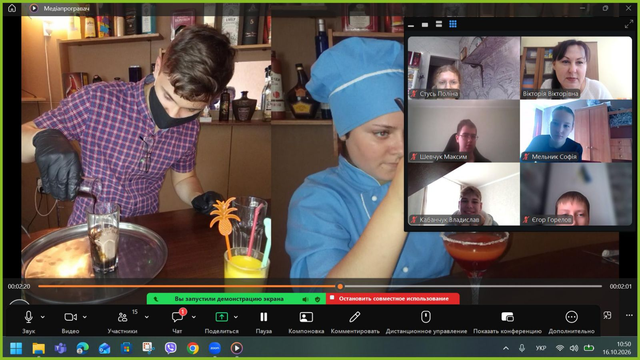The height and width of the screenshot is (360, 640).
Task: Switch to Zoom app in taskbar
Action: click(215, 348)
